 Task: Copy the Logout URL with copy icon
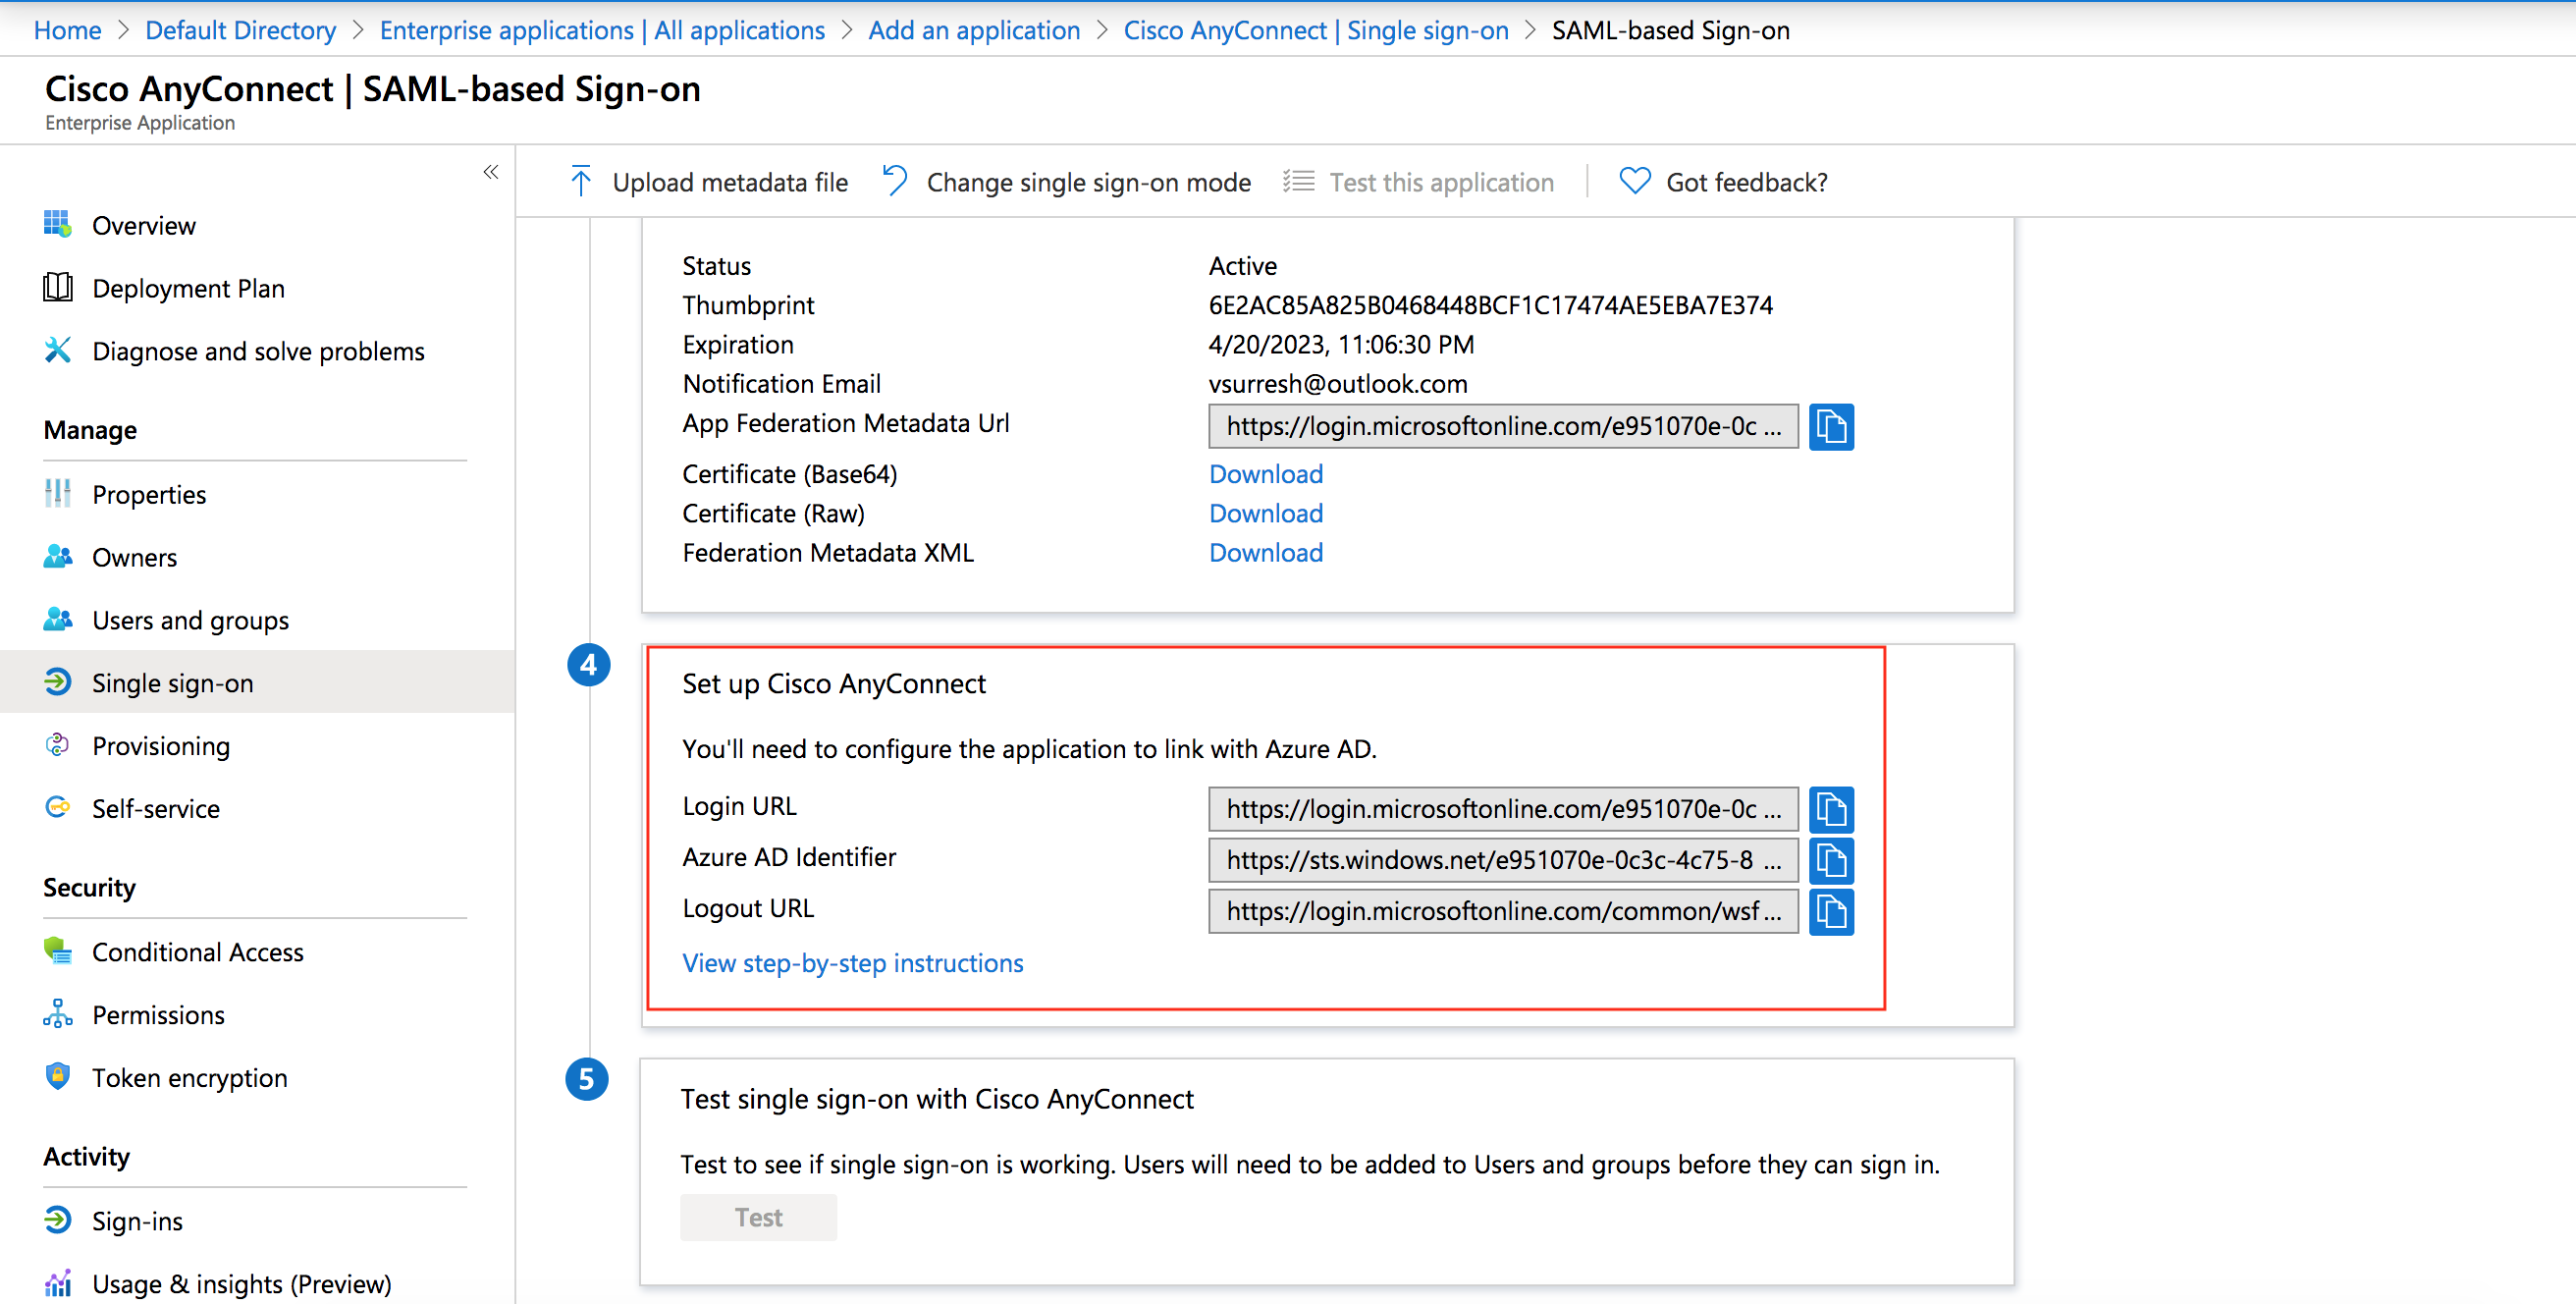click(1830, 911)
